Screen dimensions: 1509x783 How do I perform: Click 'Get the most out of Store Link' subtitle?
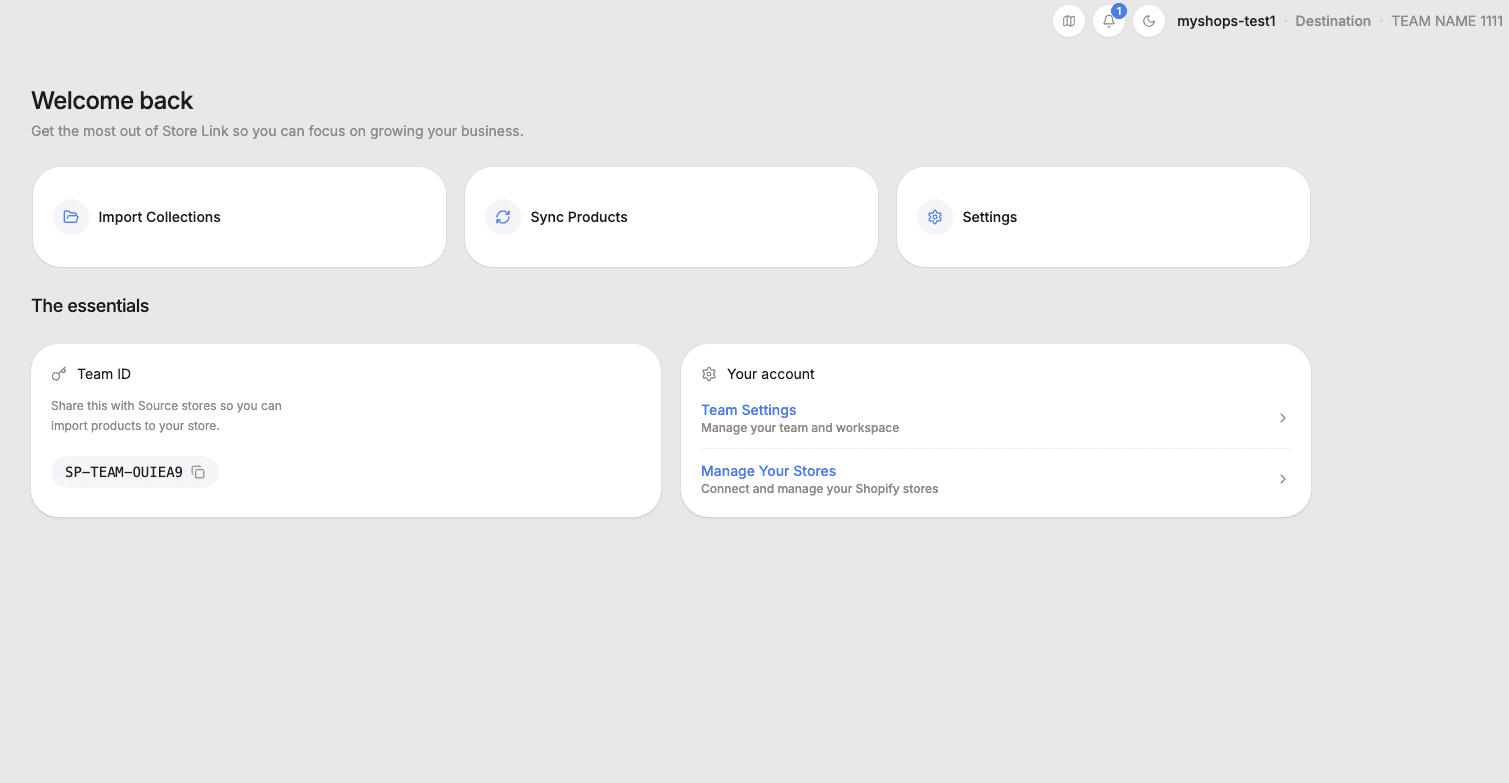[x=277, y=131]
